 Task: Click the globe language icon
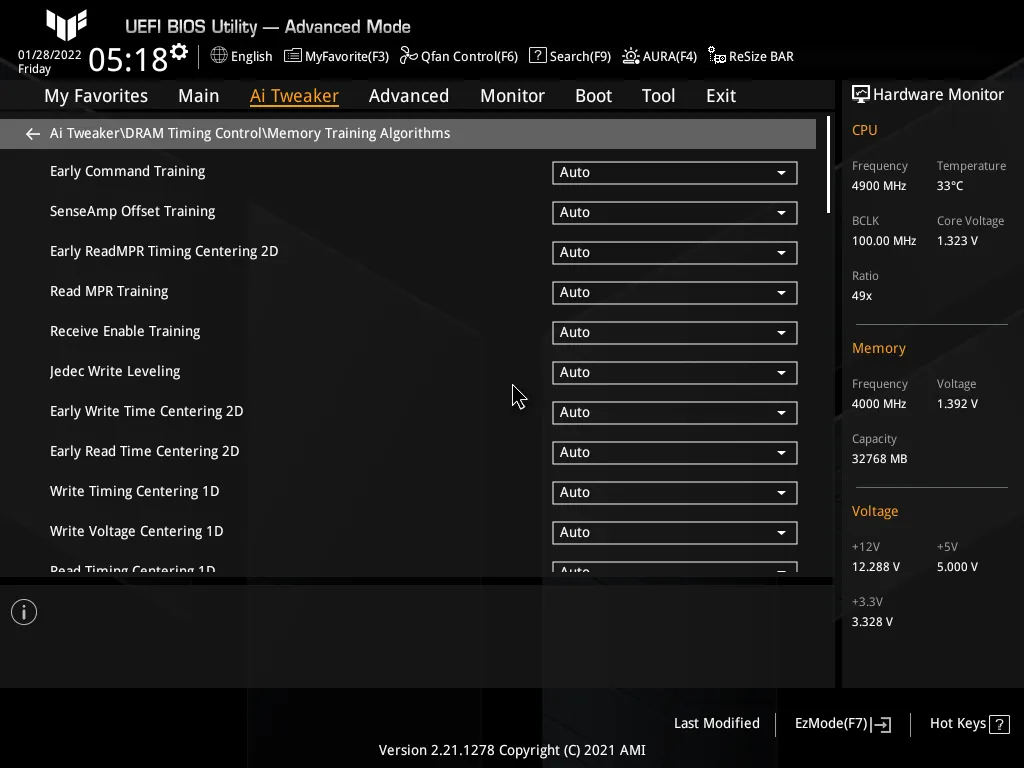pyautogui.click(x=219, y=56)
